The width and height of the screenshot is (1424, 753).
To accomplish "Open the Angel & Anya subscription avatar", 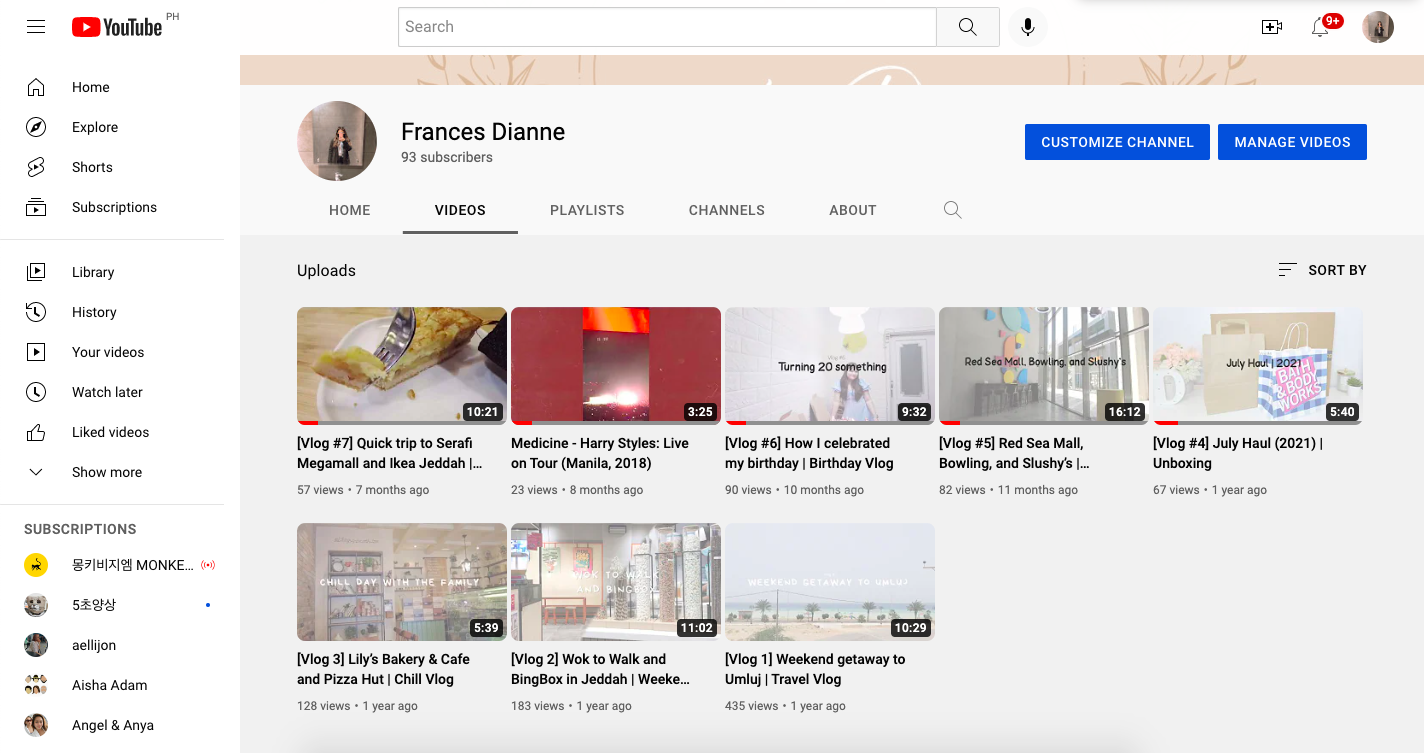I will 36,725.
